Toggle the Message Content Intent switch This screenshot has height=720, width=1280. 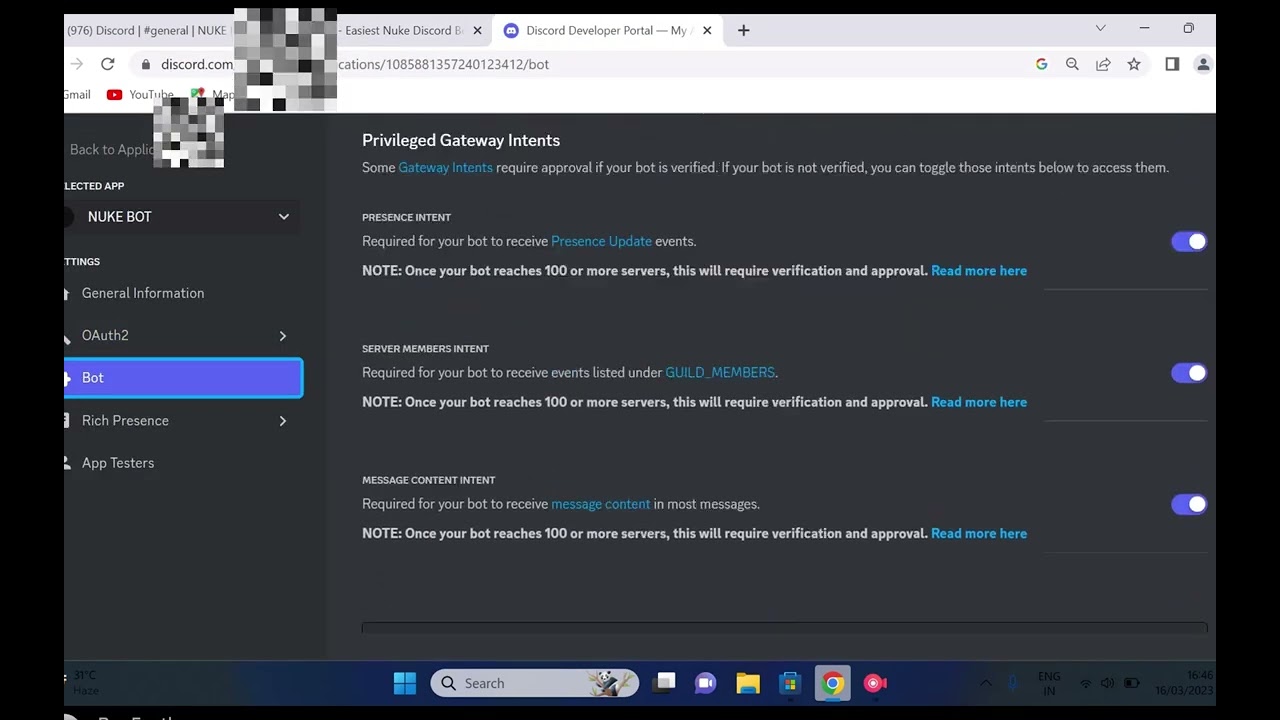[1189, 504]
